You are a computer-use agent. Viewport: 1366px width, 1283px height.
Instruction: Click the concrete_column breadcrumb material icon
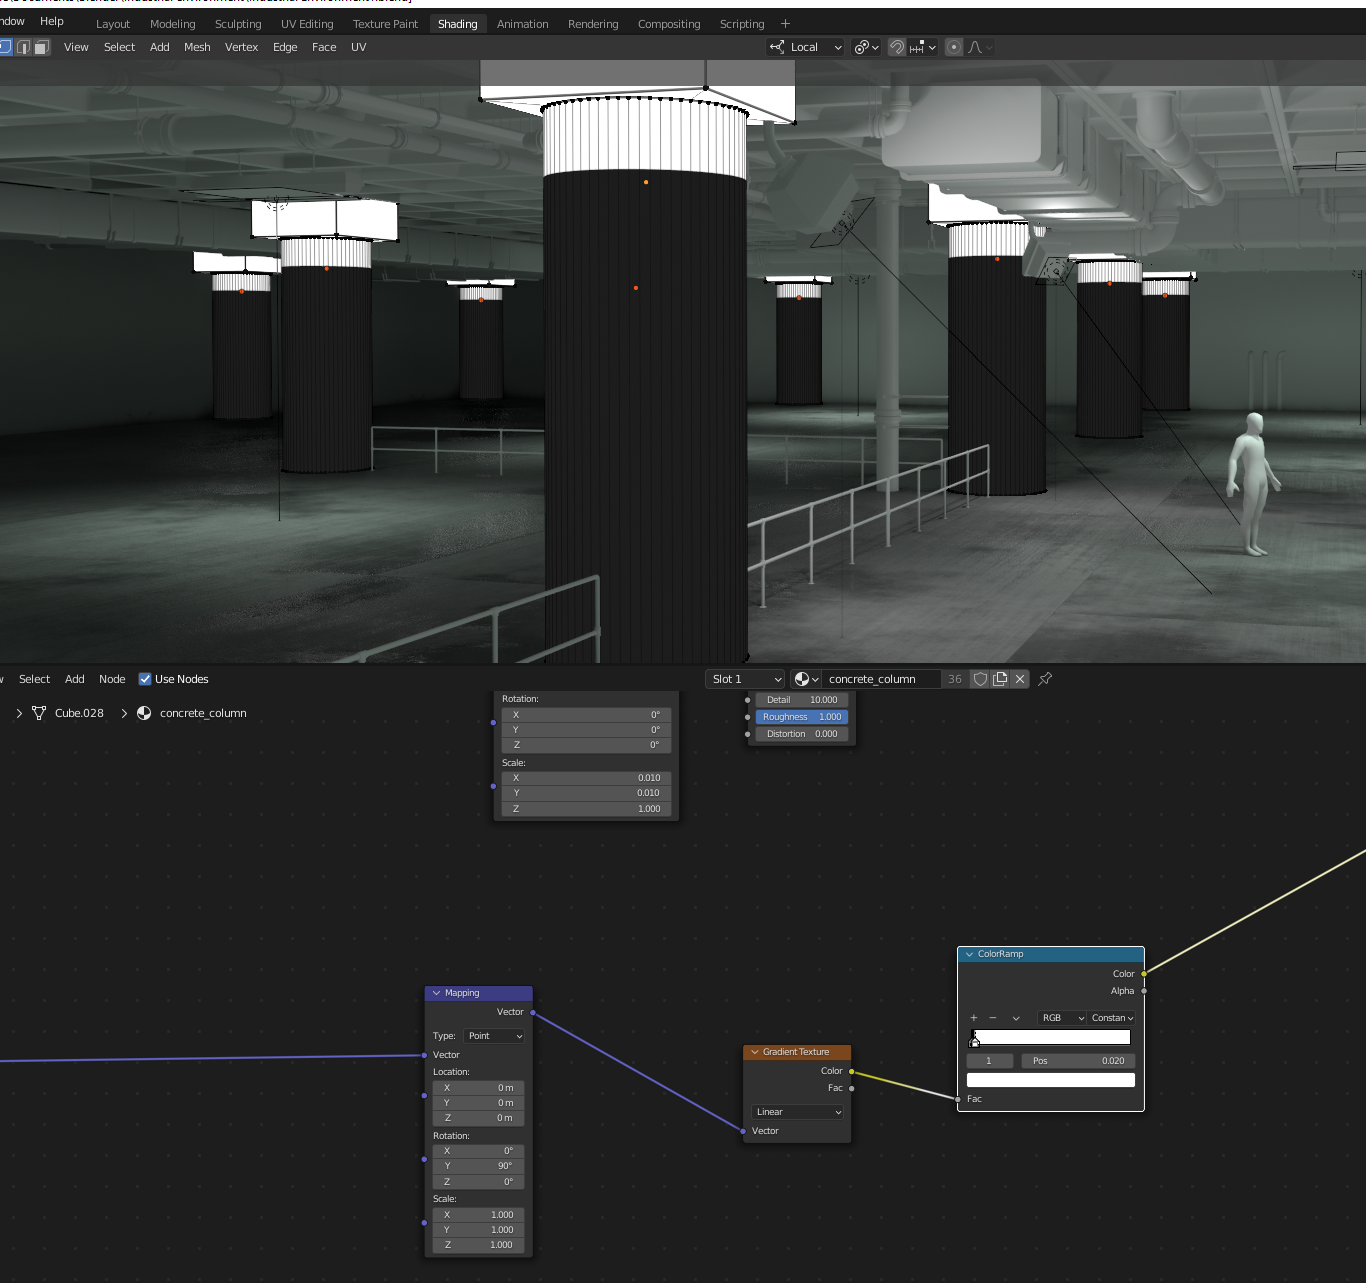point(144,713)
